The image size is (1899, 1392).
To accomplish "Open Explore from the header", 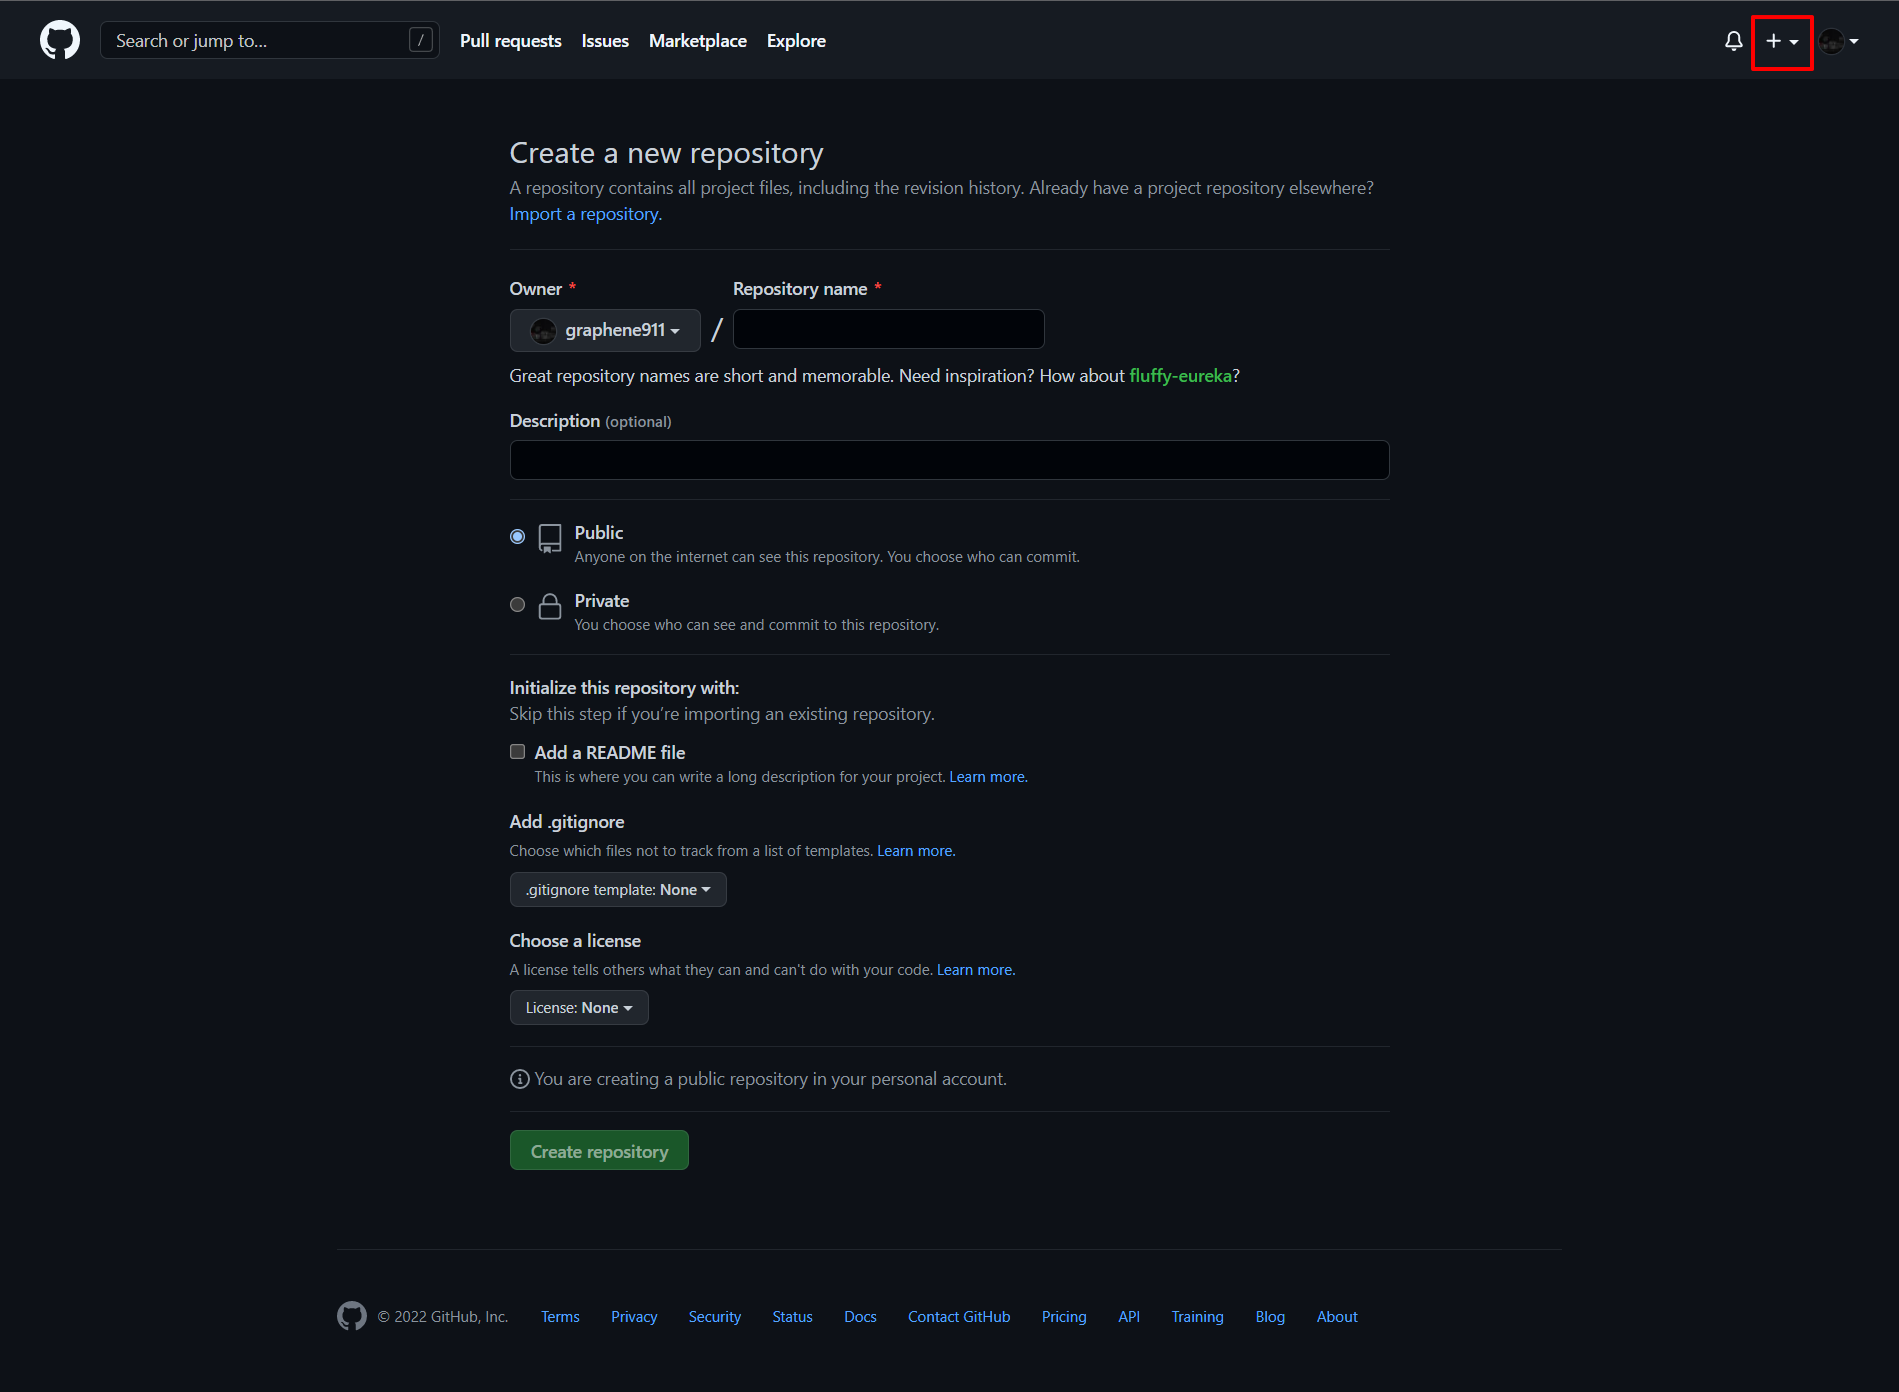I will (796, 41).
